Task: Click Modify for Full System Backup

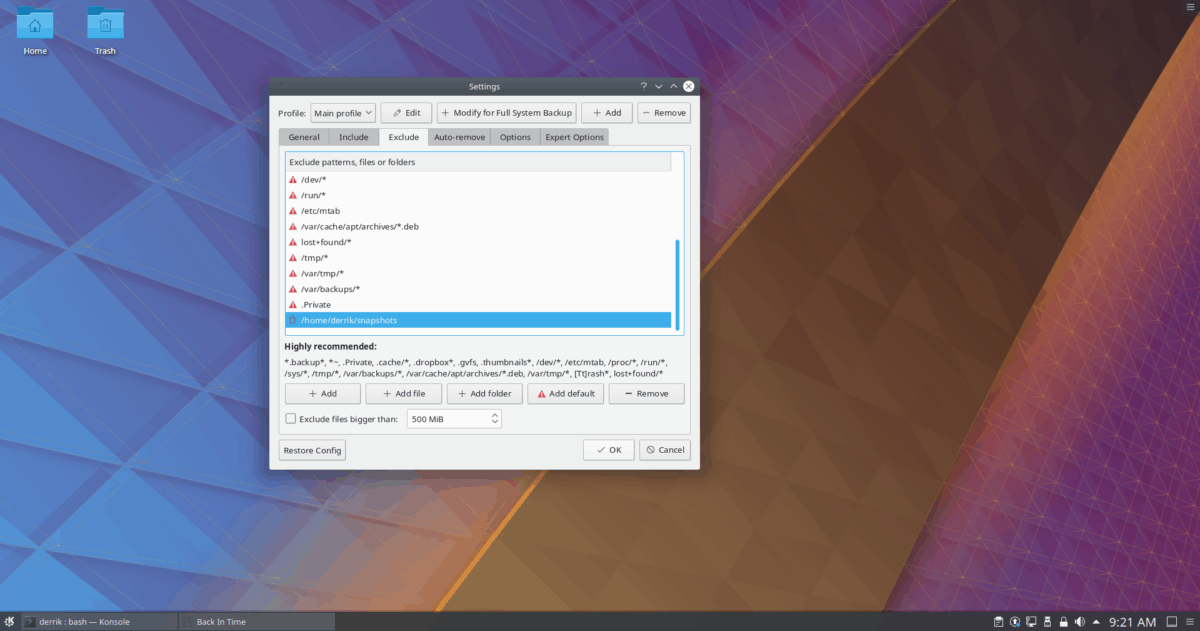Action: point(506,112)
